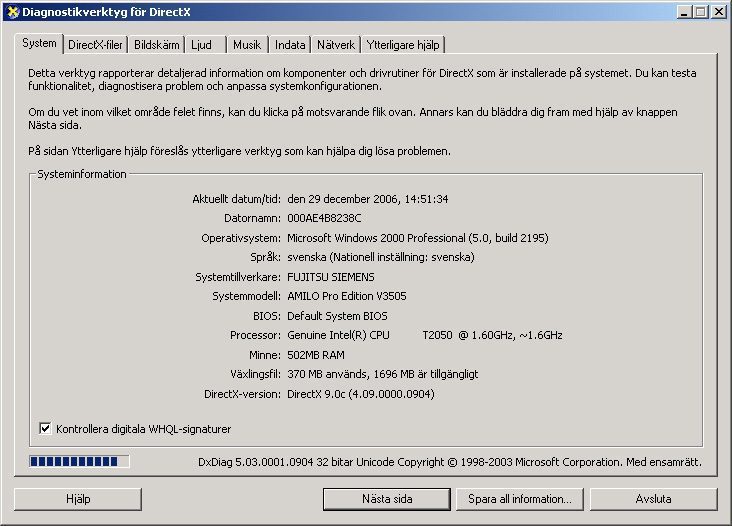
Task: Click the Processor label
Action: tap(255, 335)
